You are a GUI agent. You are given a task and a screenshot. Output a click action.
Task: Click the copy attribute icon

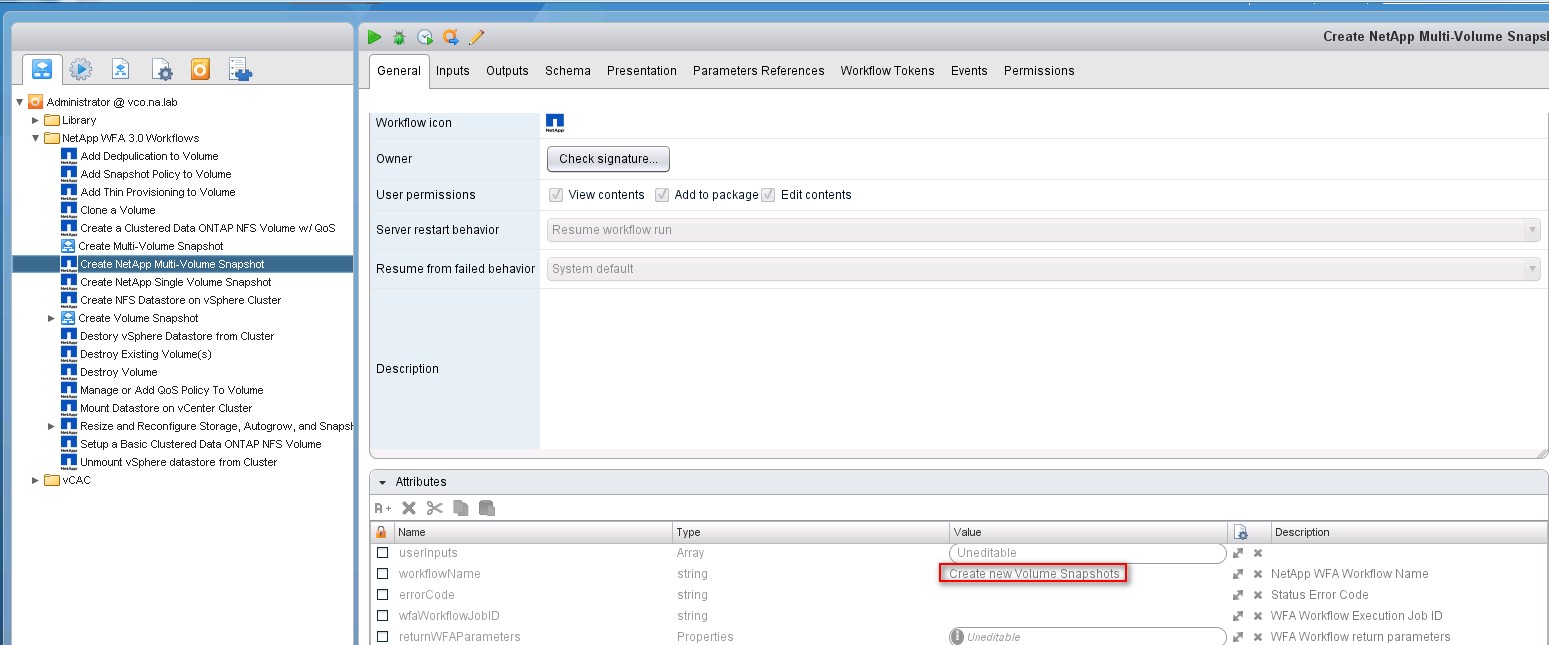pyautogui.click(x=461, y=508)
